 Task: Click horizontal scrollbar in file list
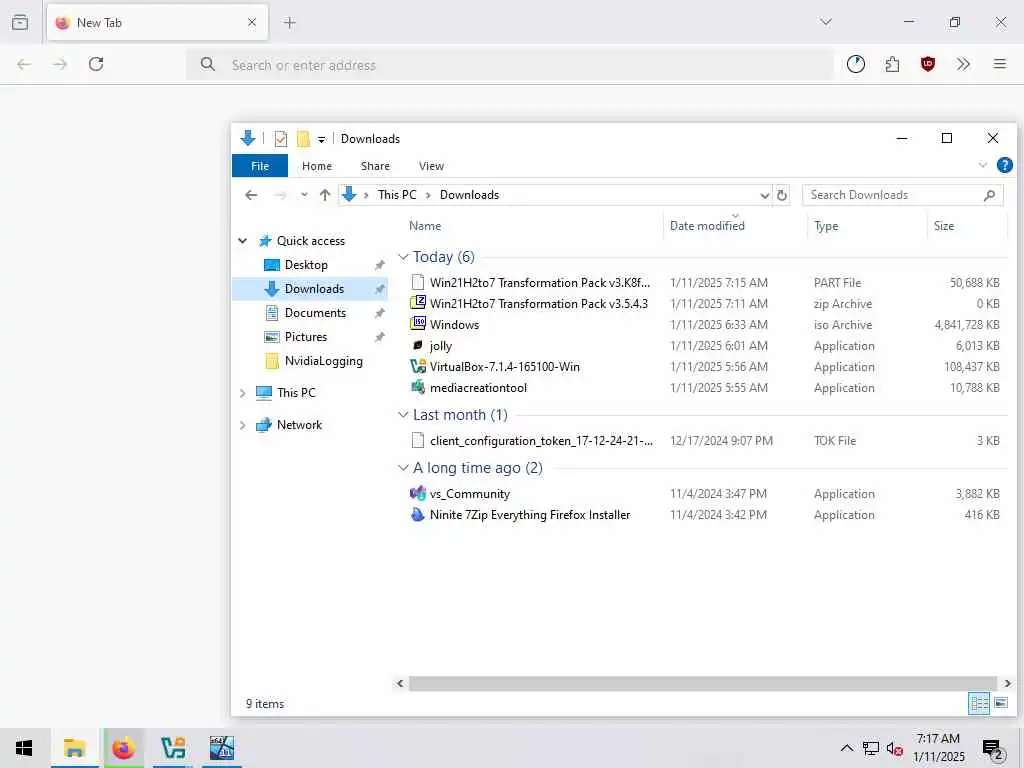[702, 683]
